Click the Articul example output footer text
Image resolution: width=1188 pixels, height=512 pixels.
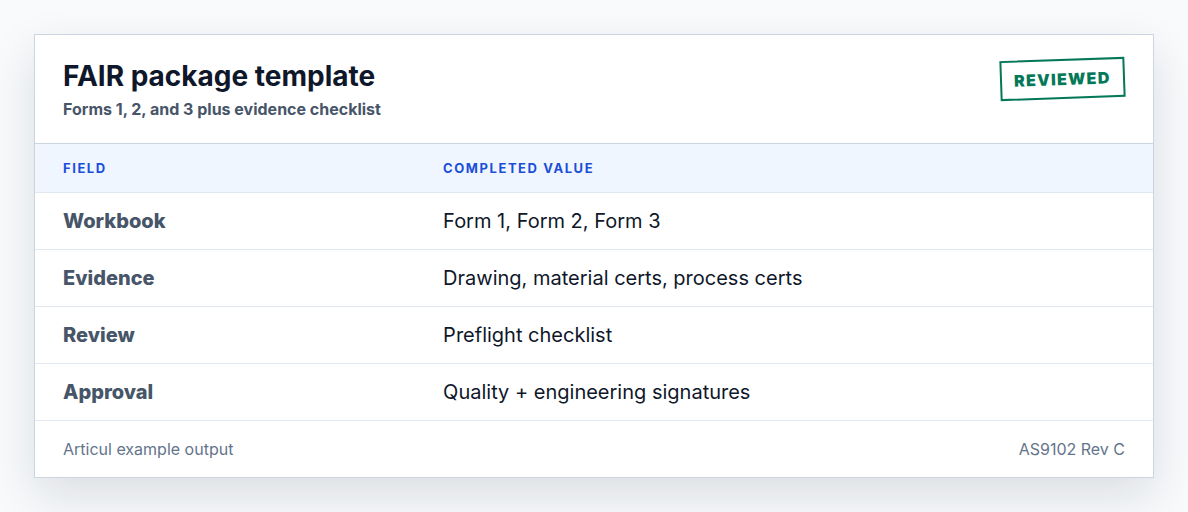click(x=148, y=449)
